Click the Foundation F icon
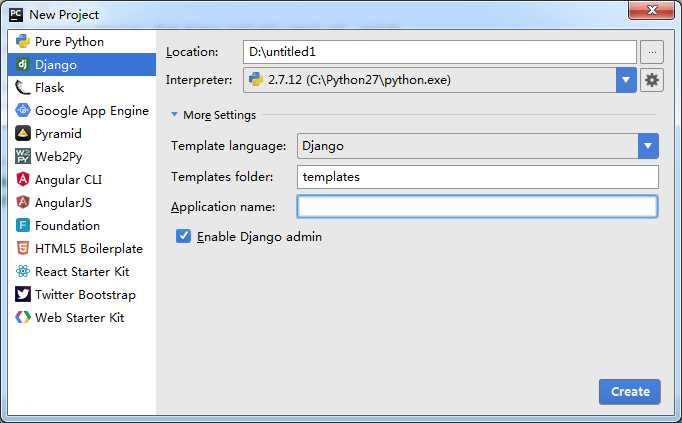This screenshot has width=682, height=423. [23, 226]
